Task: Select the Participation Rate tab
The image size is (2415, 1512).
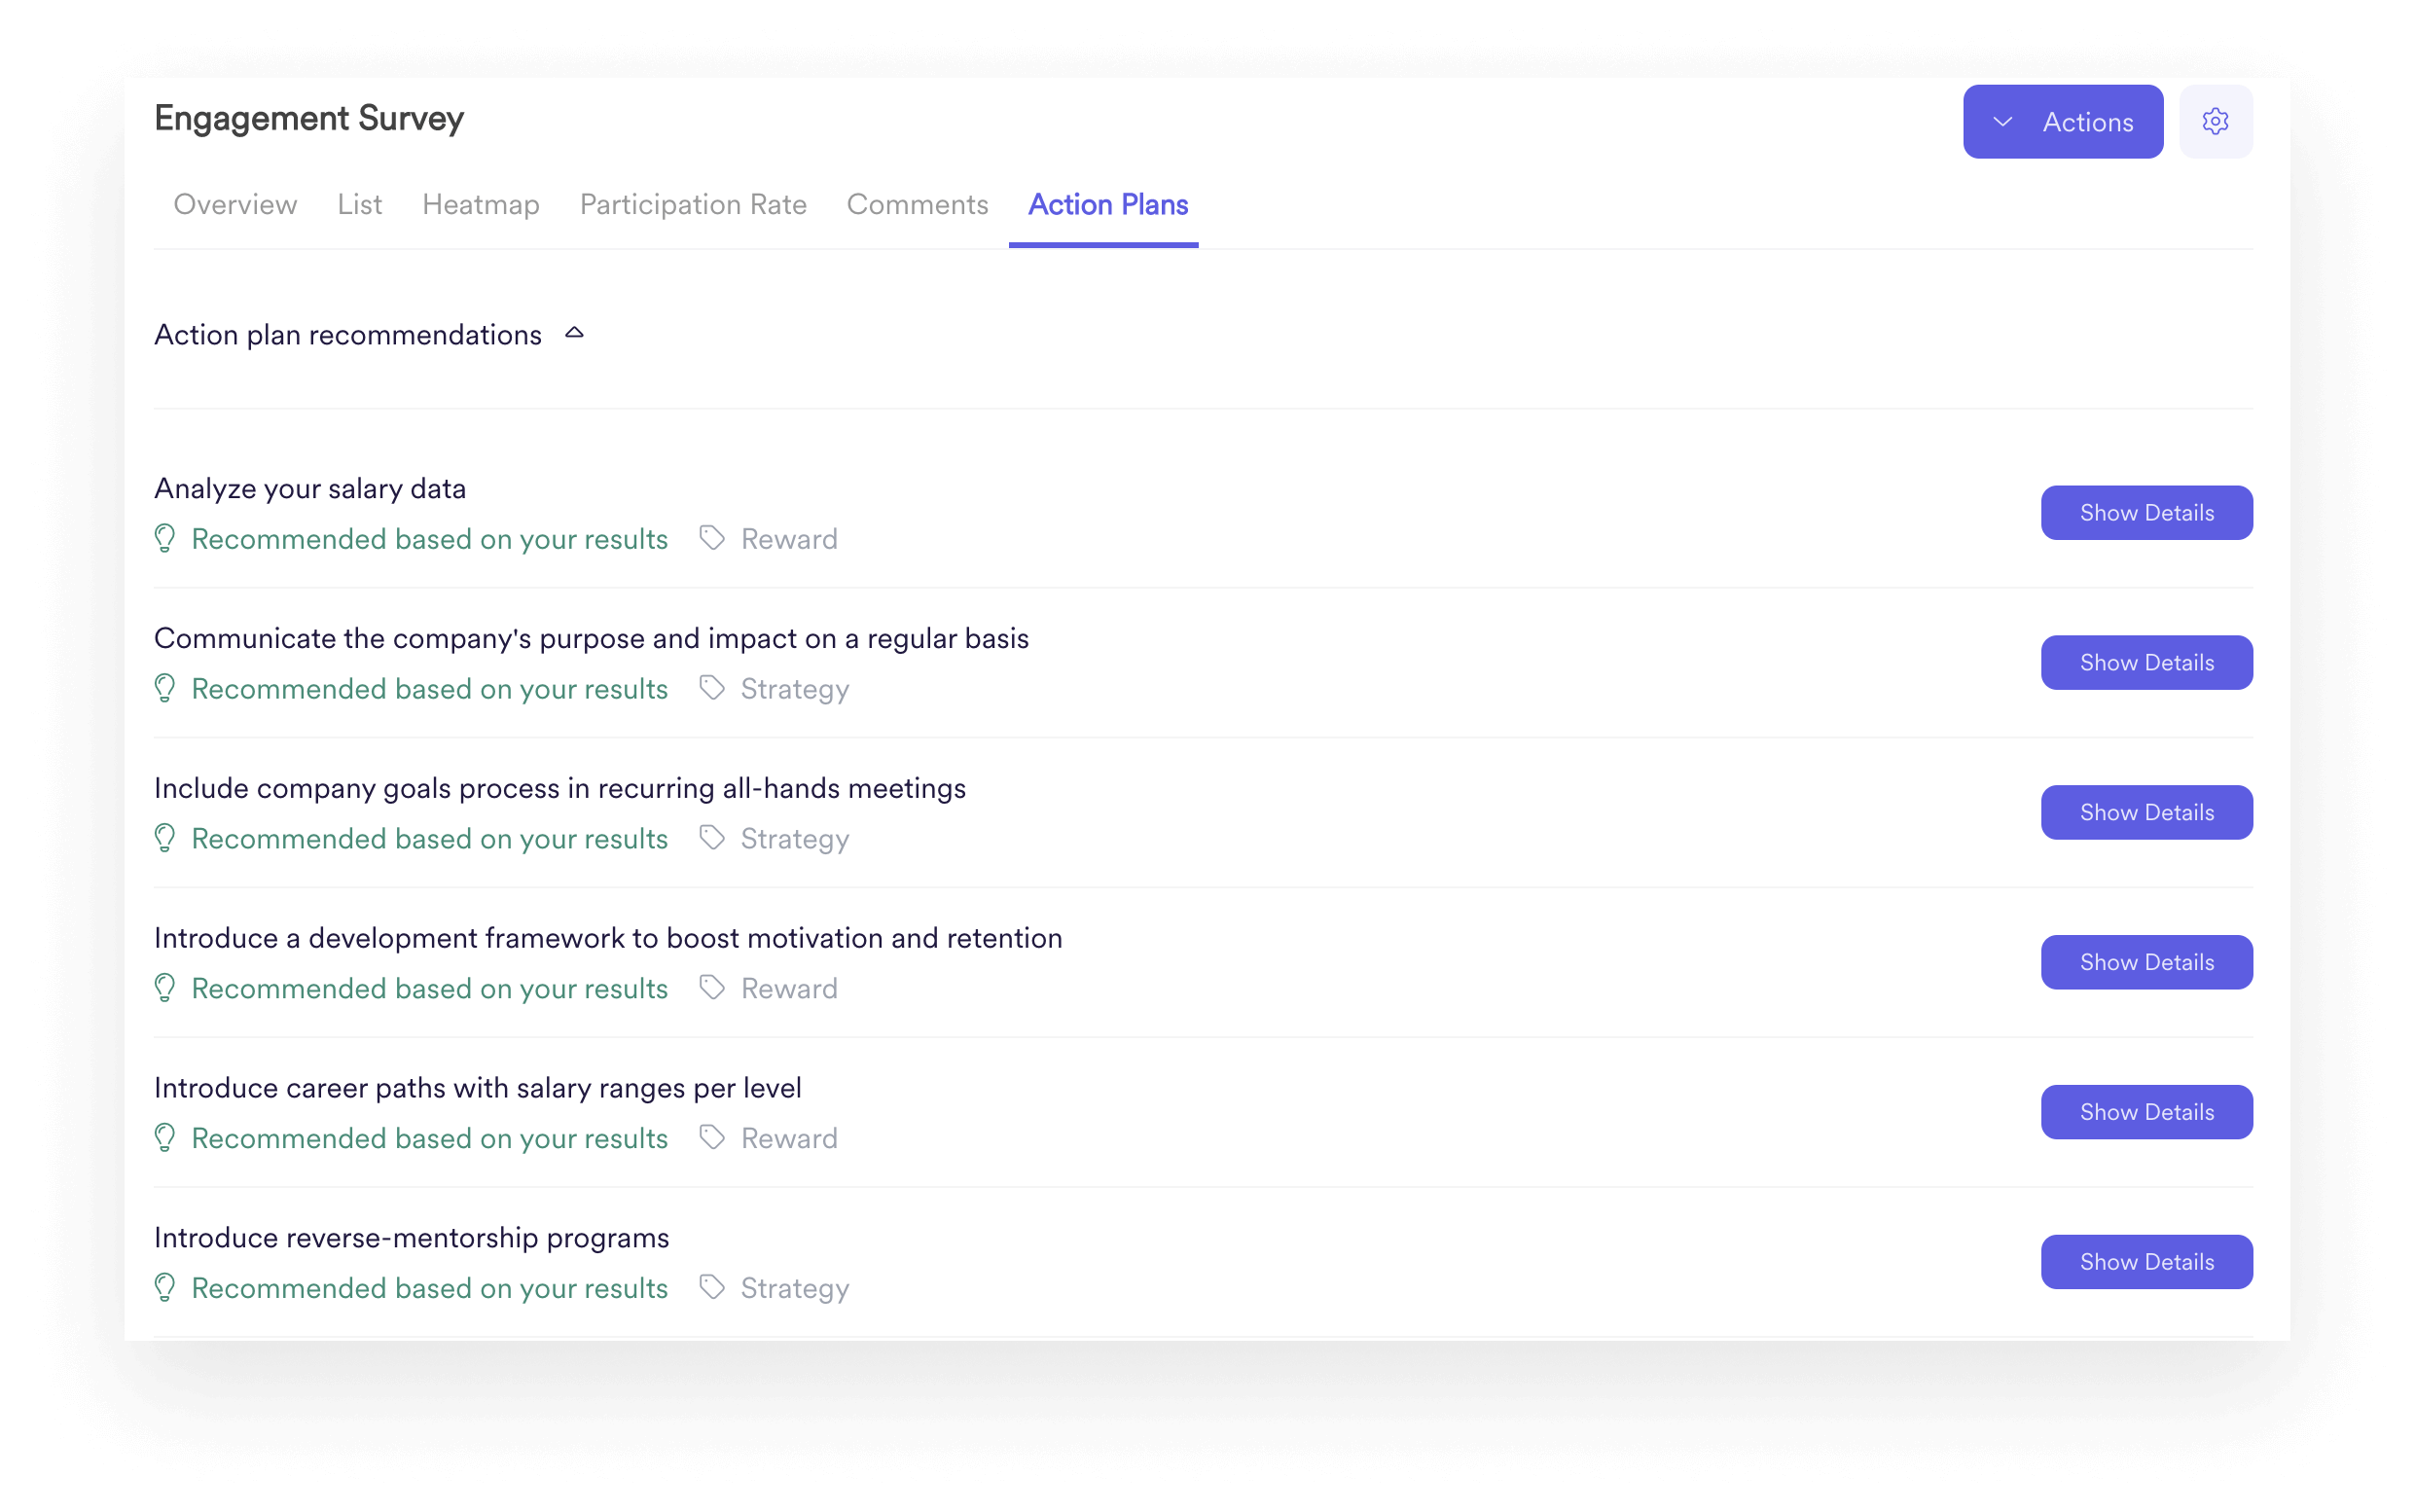Action: pyautogui.click(x=691, y=203)
